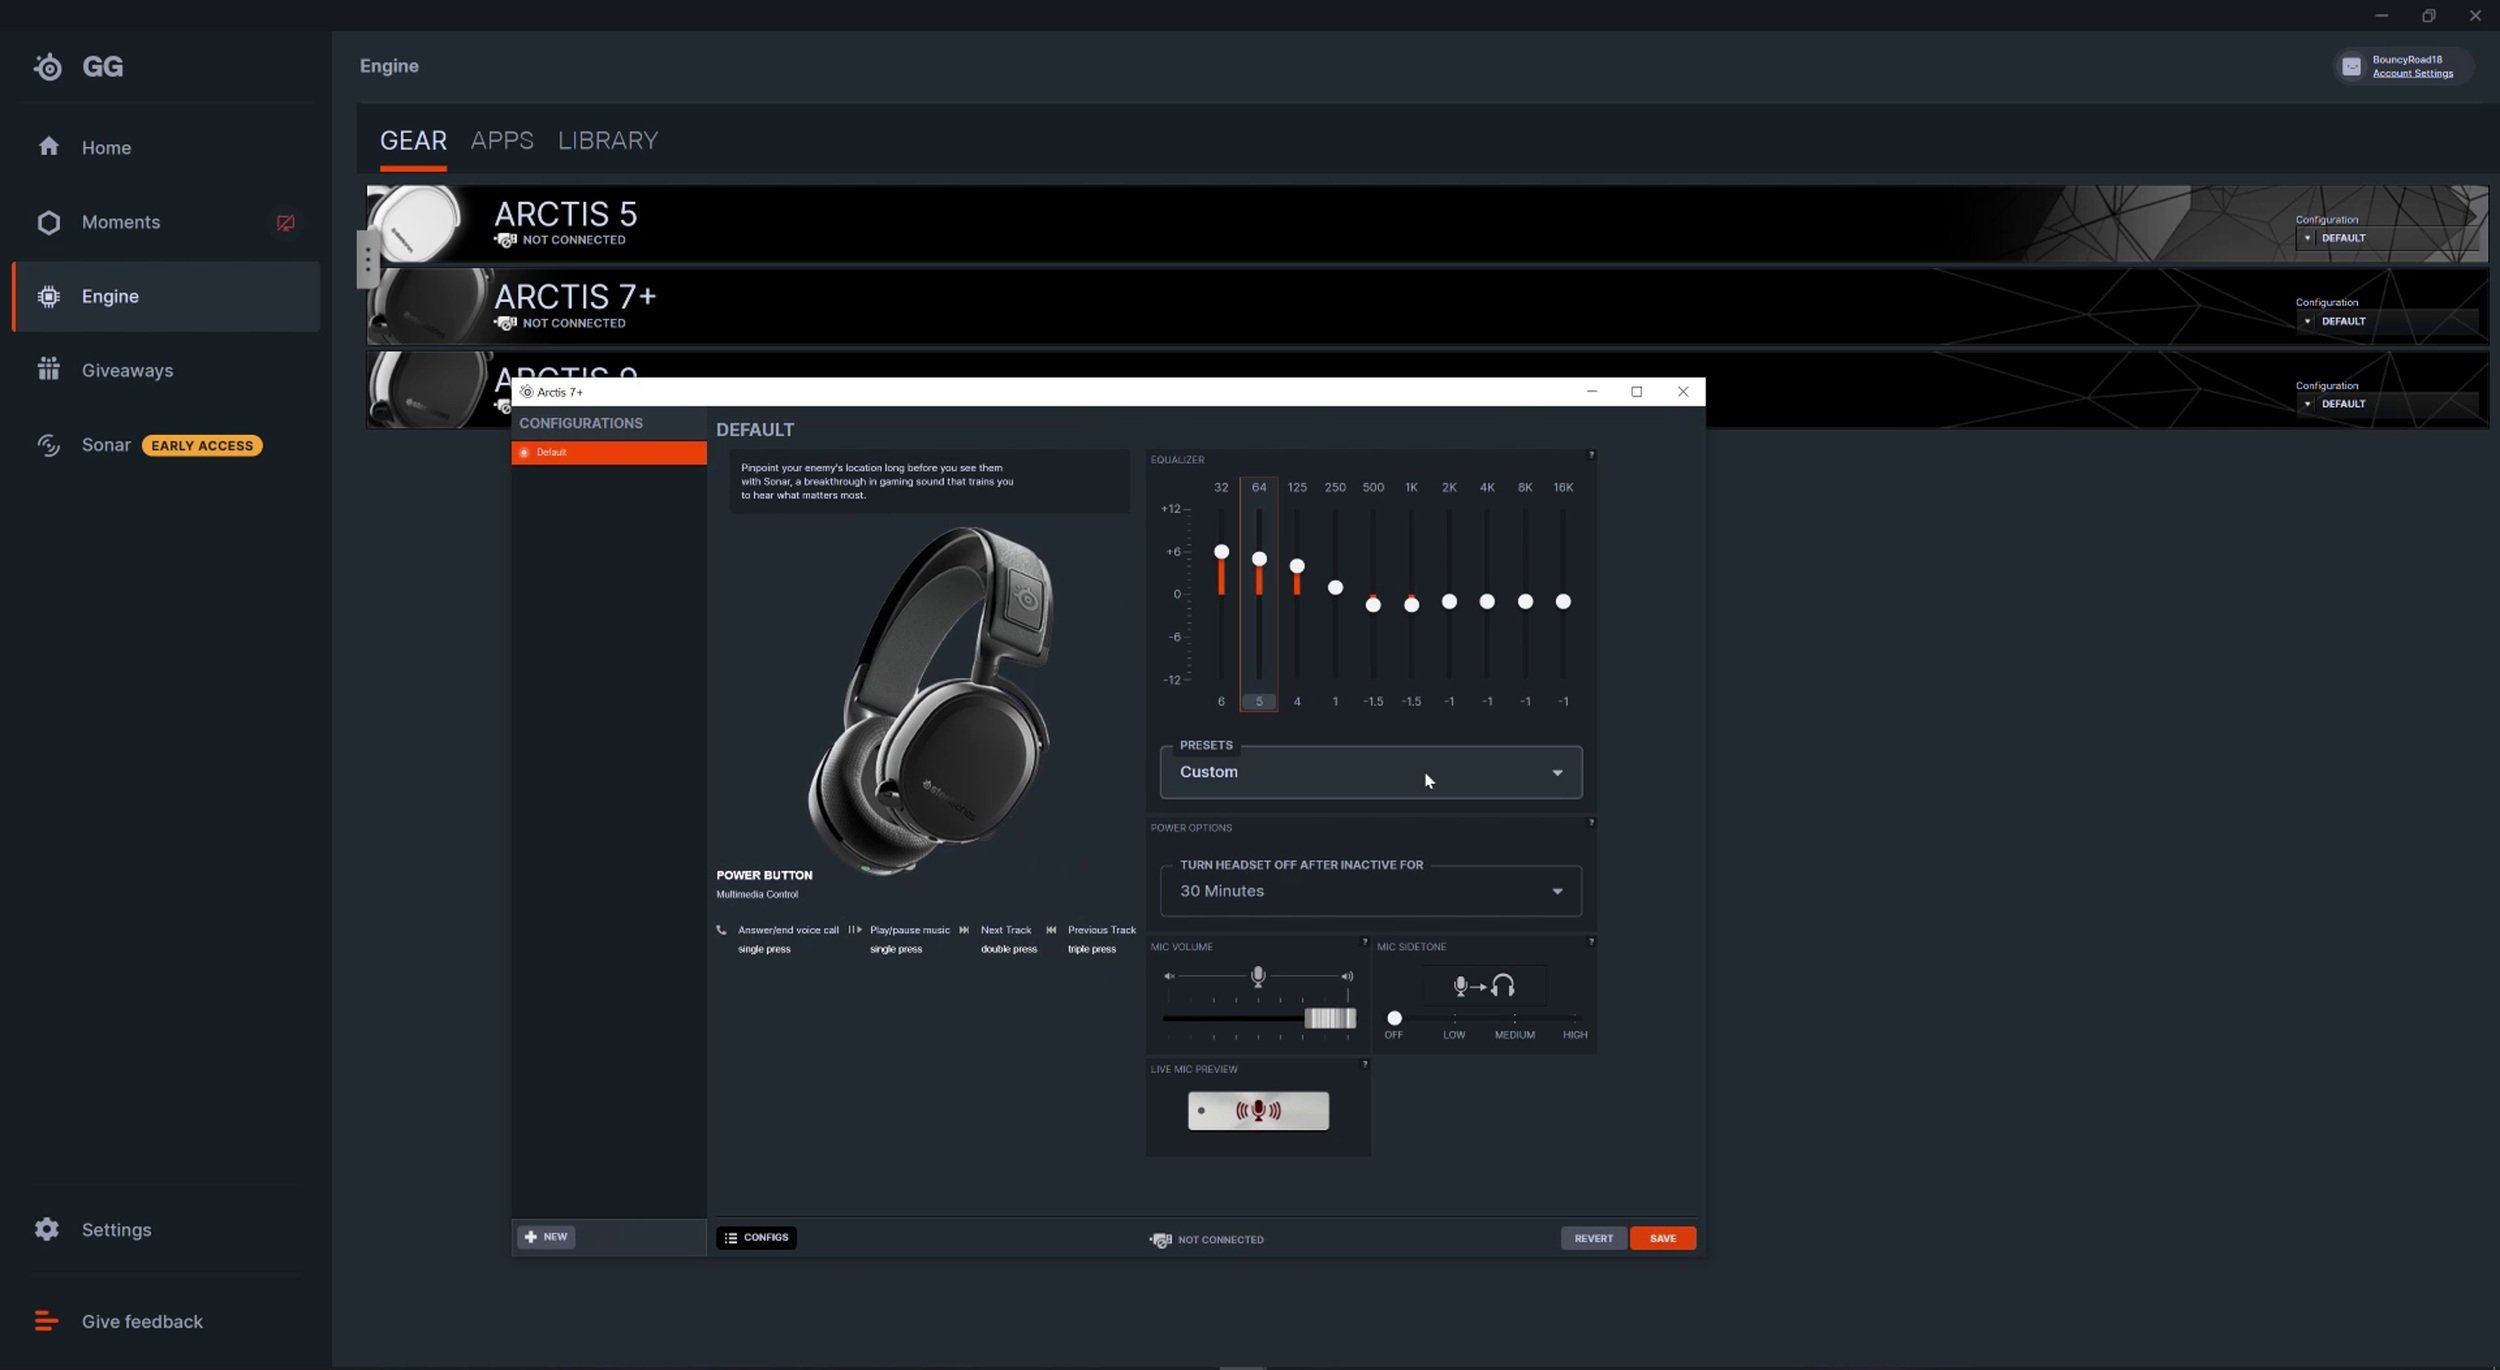Open the Giveaways gift icon
Viewport: 2500px width, 1370px height.
[x=48, y=370]
